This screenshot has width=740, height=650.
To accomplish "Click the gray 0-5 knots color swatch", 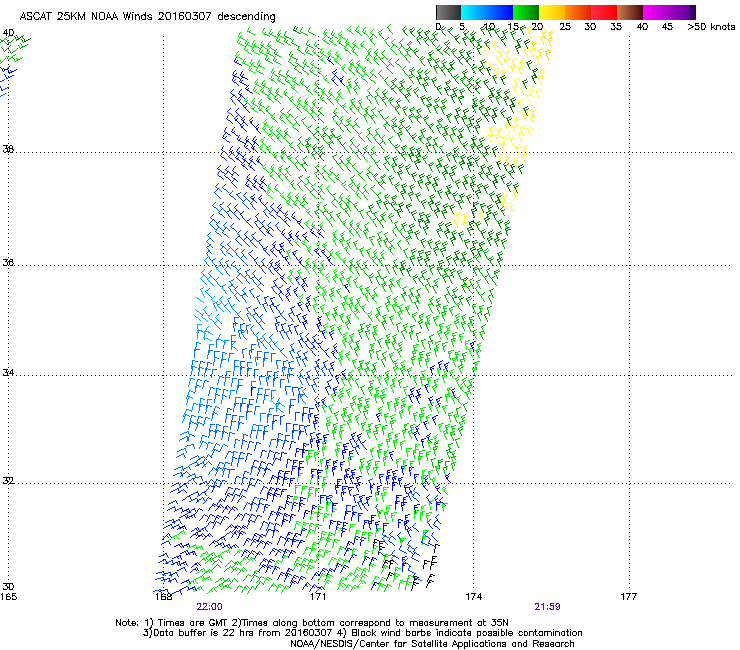I will pyautogui.click(x=448, y=12).
